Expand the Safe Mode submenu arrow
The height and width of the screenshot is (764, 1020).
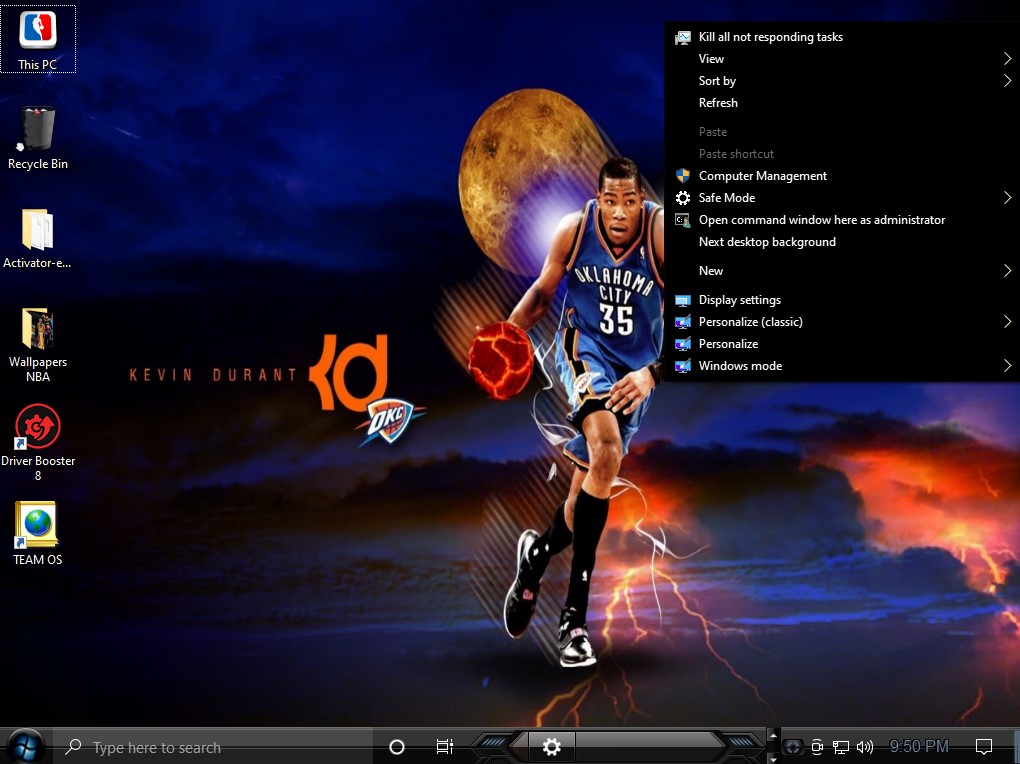[1007, 198]
